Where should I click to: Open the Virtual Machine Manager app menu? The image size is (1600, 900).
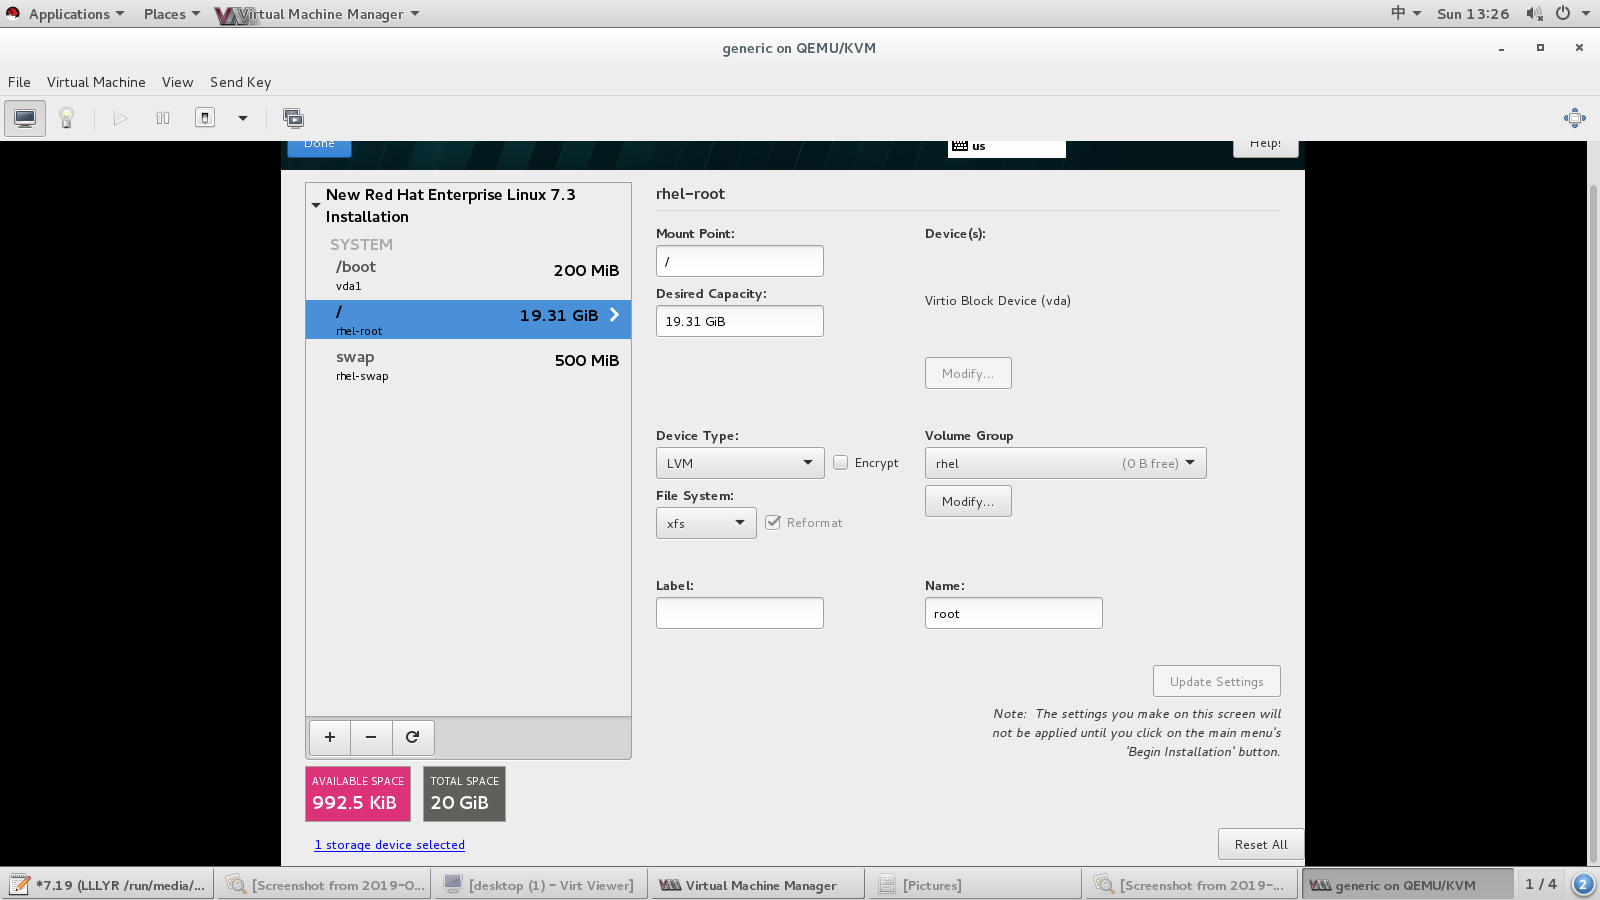pos(317,14)
